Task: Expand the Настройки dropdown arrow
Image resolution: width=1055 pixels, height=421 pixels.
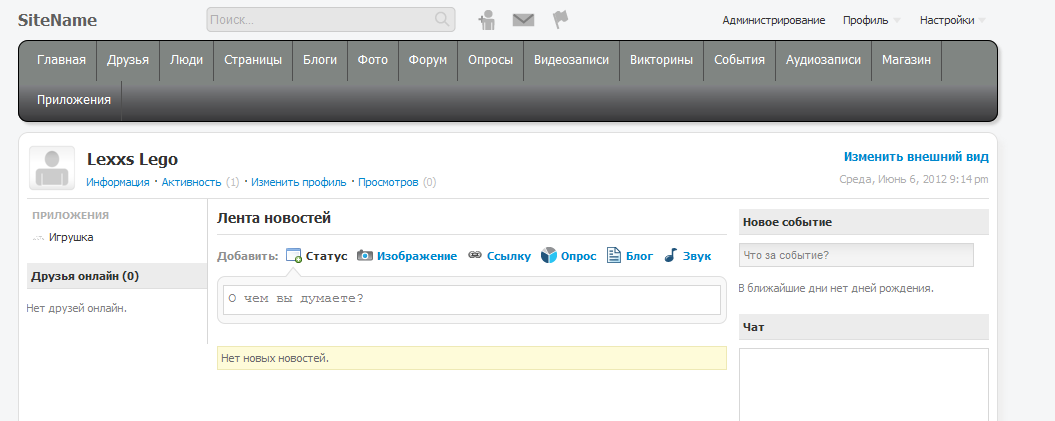Action: (x=982, y=21)
